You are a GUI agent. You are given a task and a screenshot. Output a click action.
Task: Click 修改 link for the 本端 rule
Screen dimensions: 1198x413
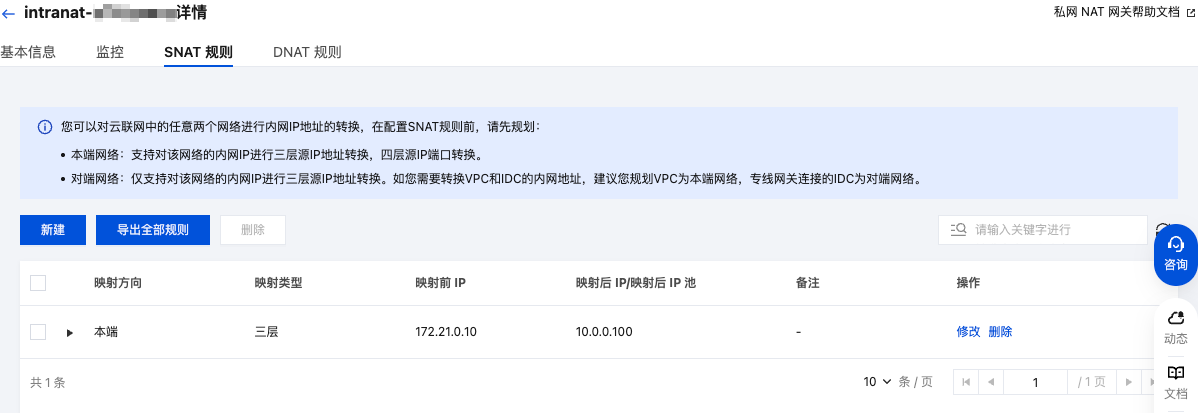(968, 332)
